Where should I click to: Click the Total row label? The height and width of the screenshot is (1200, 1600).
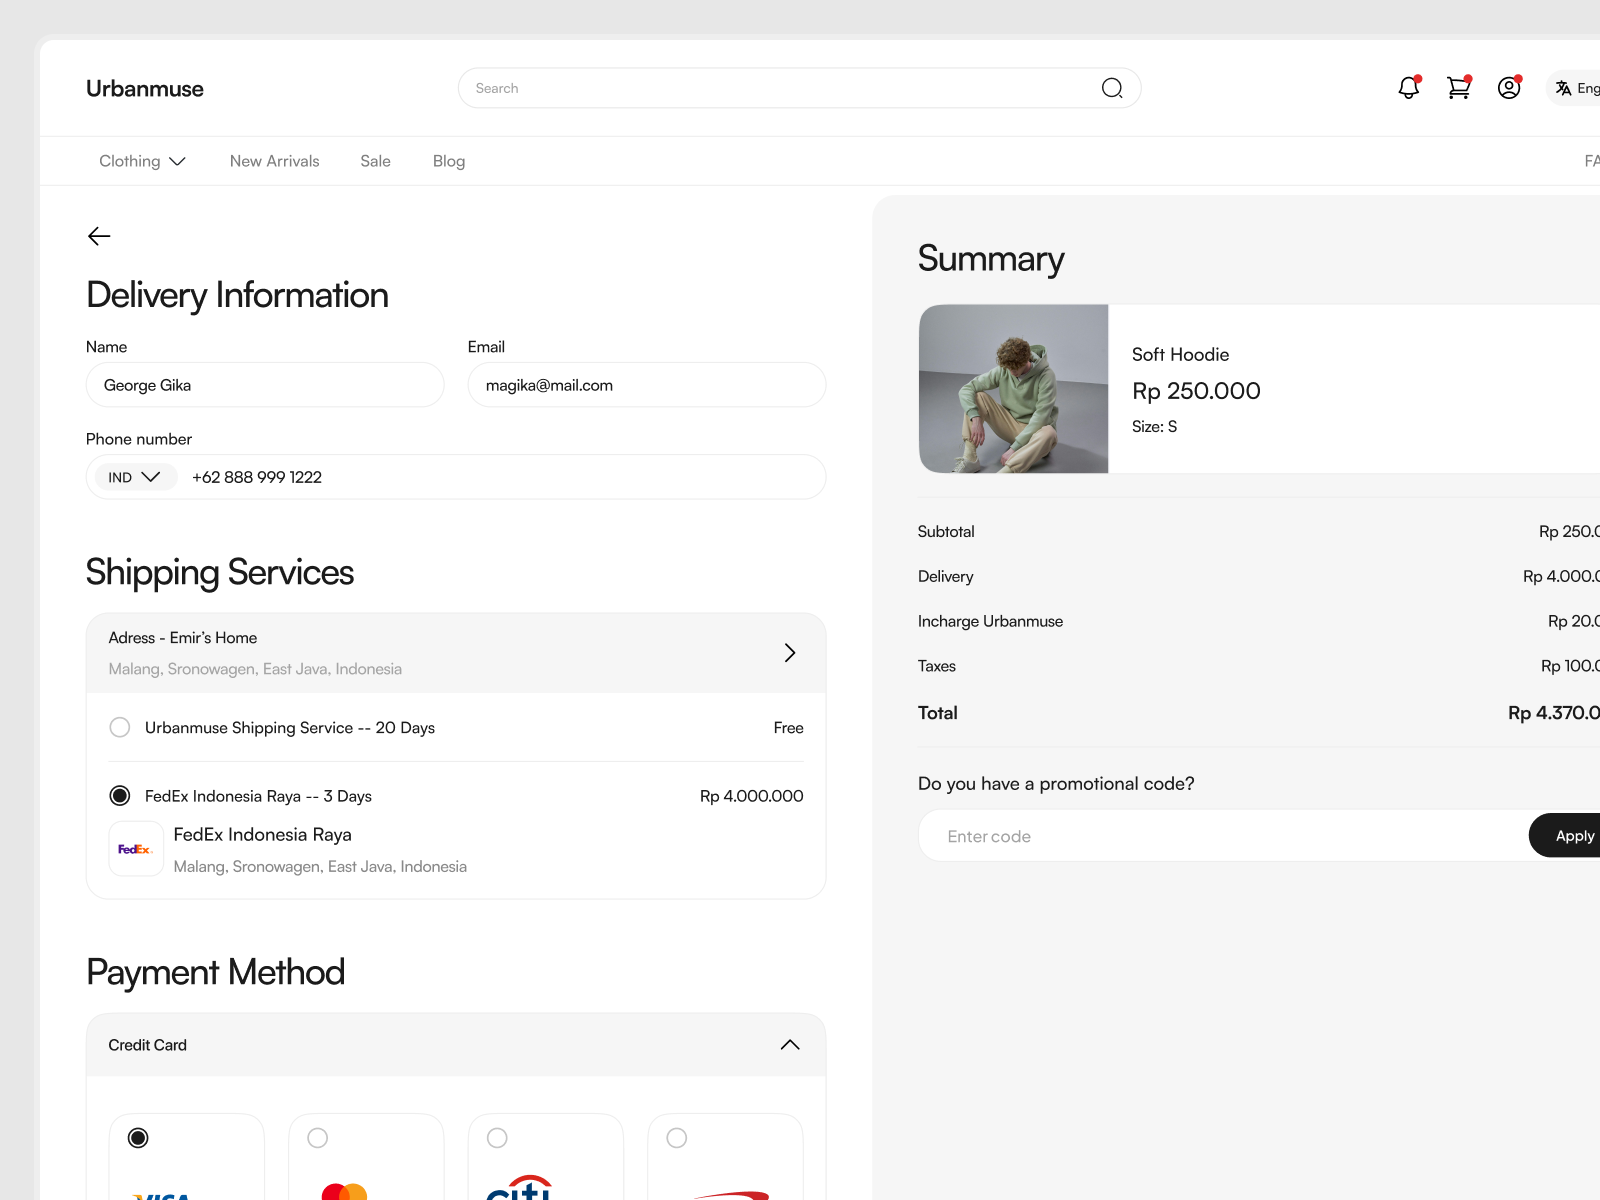[x=938, y=713]
